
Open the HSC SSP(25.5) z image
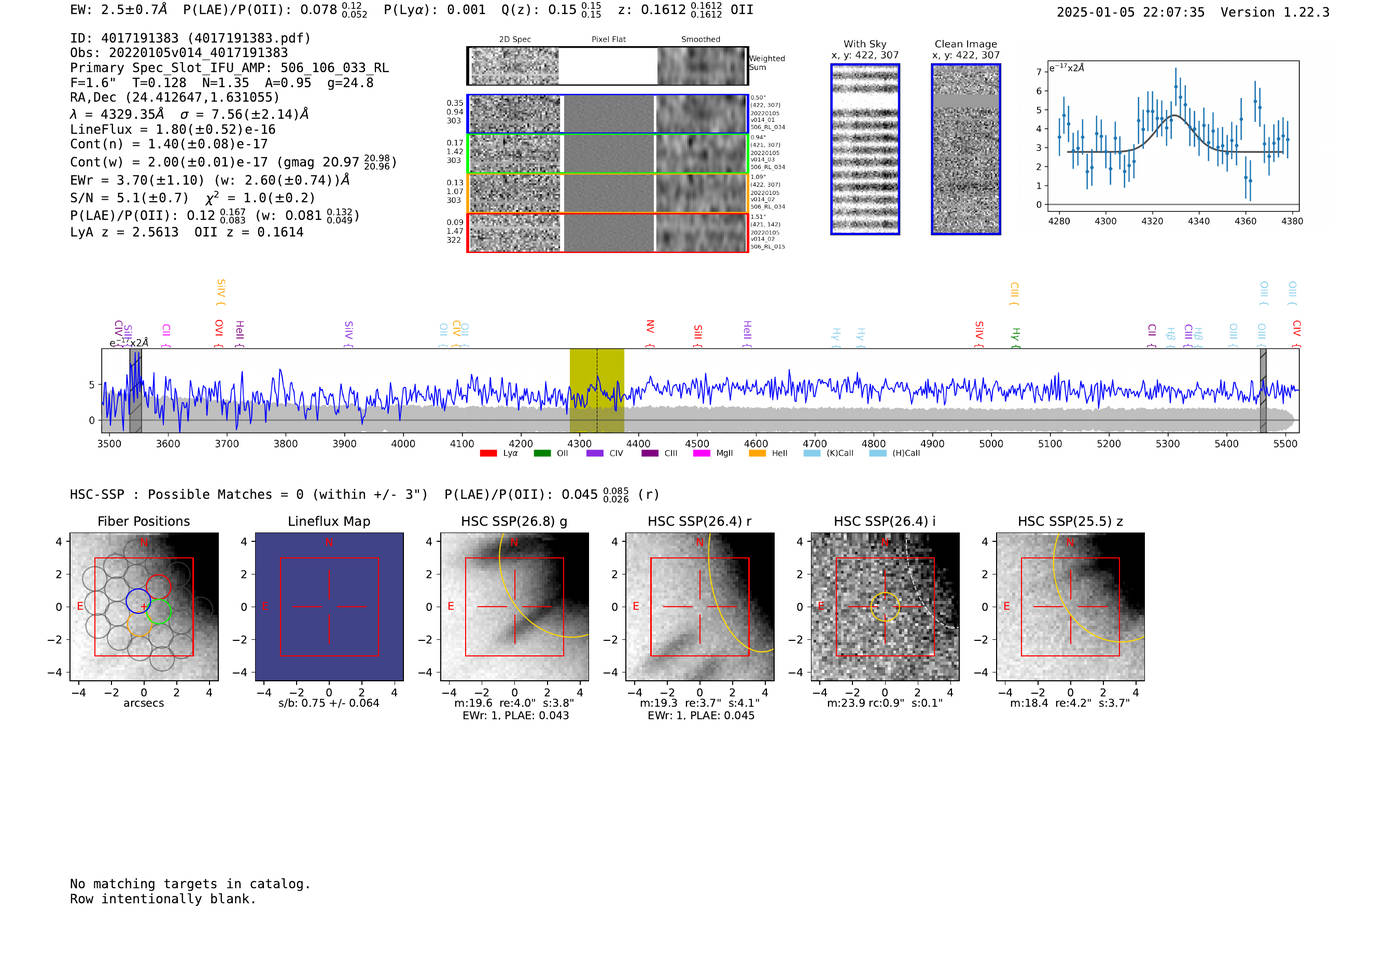tap(1070, 606)
